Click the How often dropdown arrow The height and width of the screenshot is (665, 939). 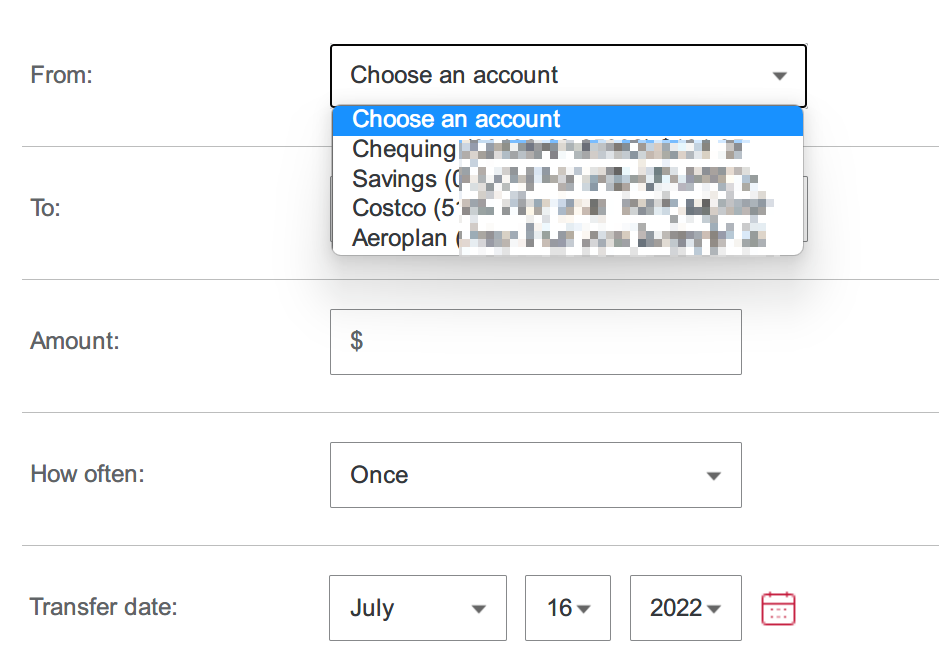pyautogui.click(x=713, y=476)
